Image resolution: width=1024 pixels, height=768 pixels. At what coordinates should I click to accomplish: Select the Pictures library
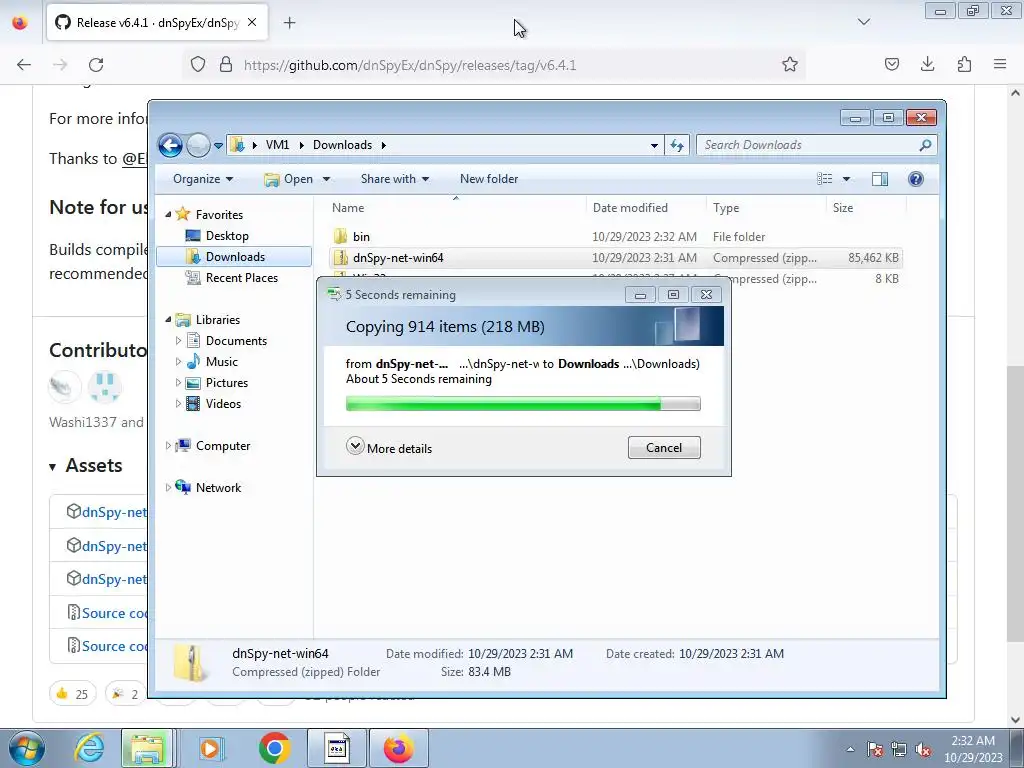(226, 383)
